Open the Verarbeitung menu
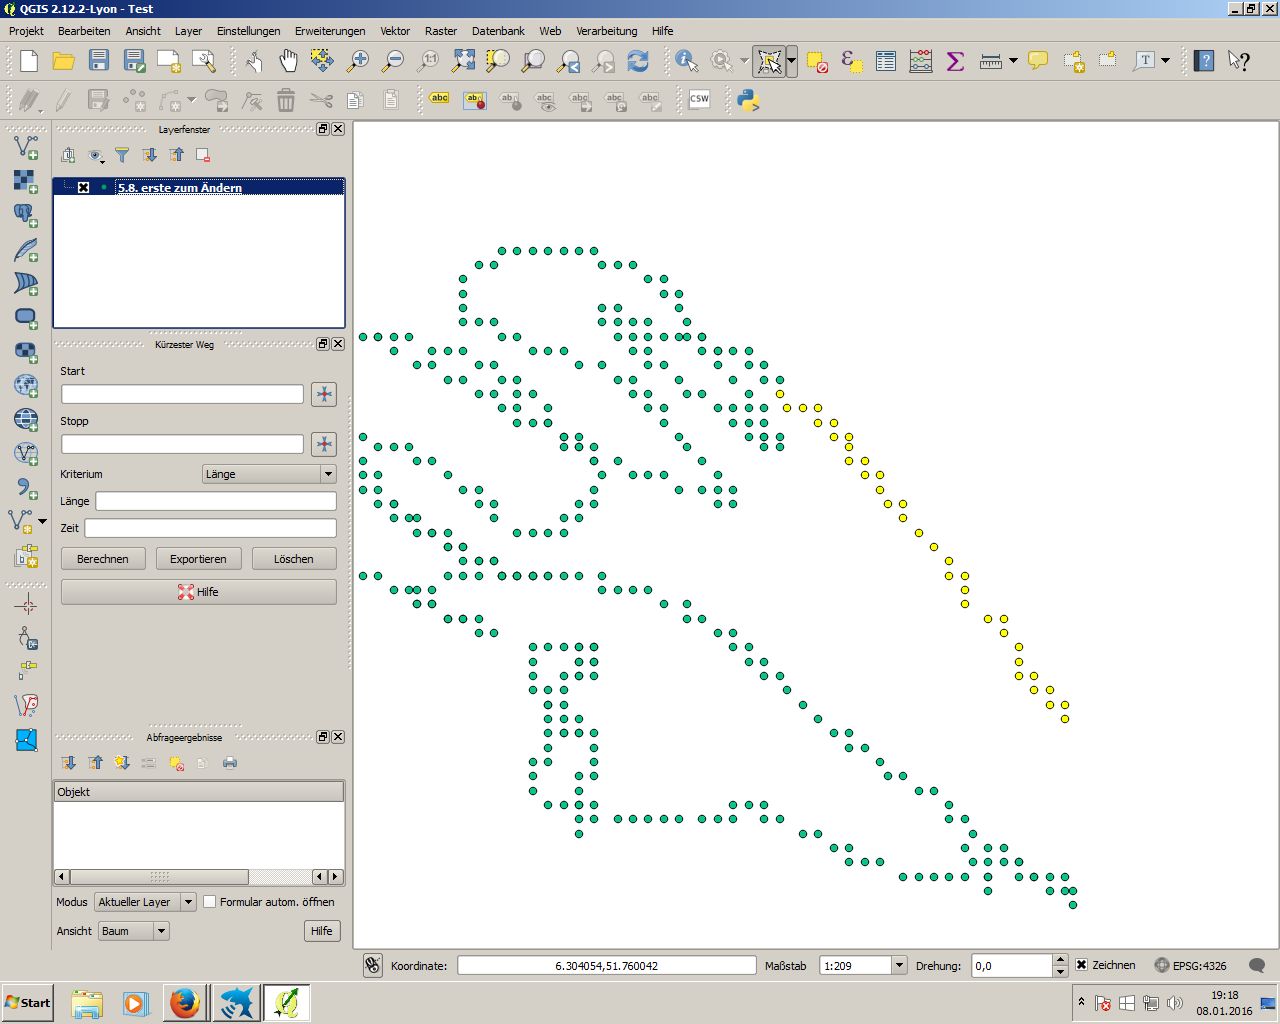1280x1024 pixels. [x=606, y=31]
